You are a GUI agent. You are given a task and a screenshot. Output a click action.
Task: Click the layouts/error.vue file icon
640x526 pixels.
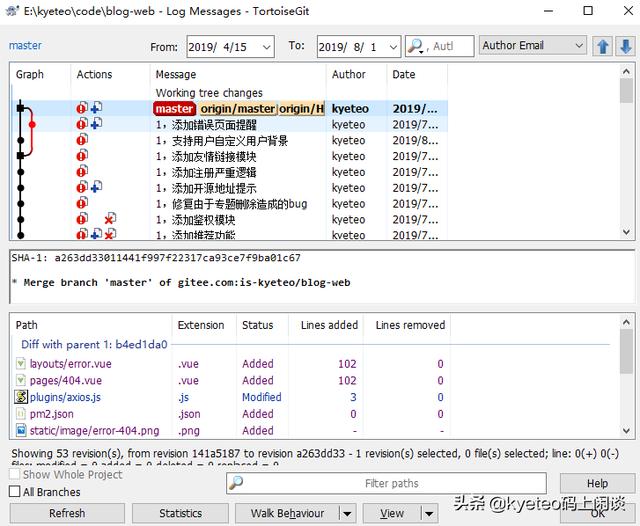[x=21, y=363]
